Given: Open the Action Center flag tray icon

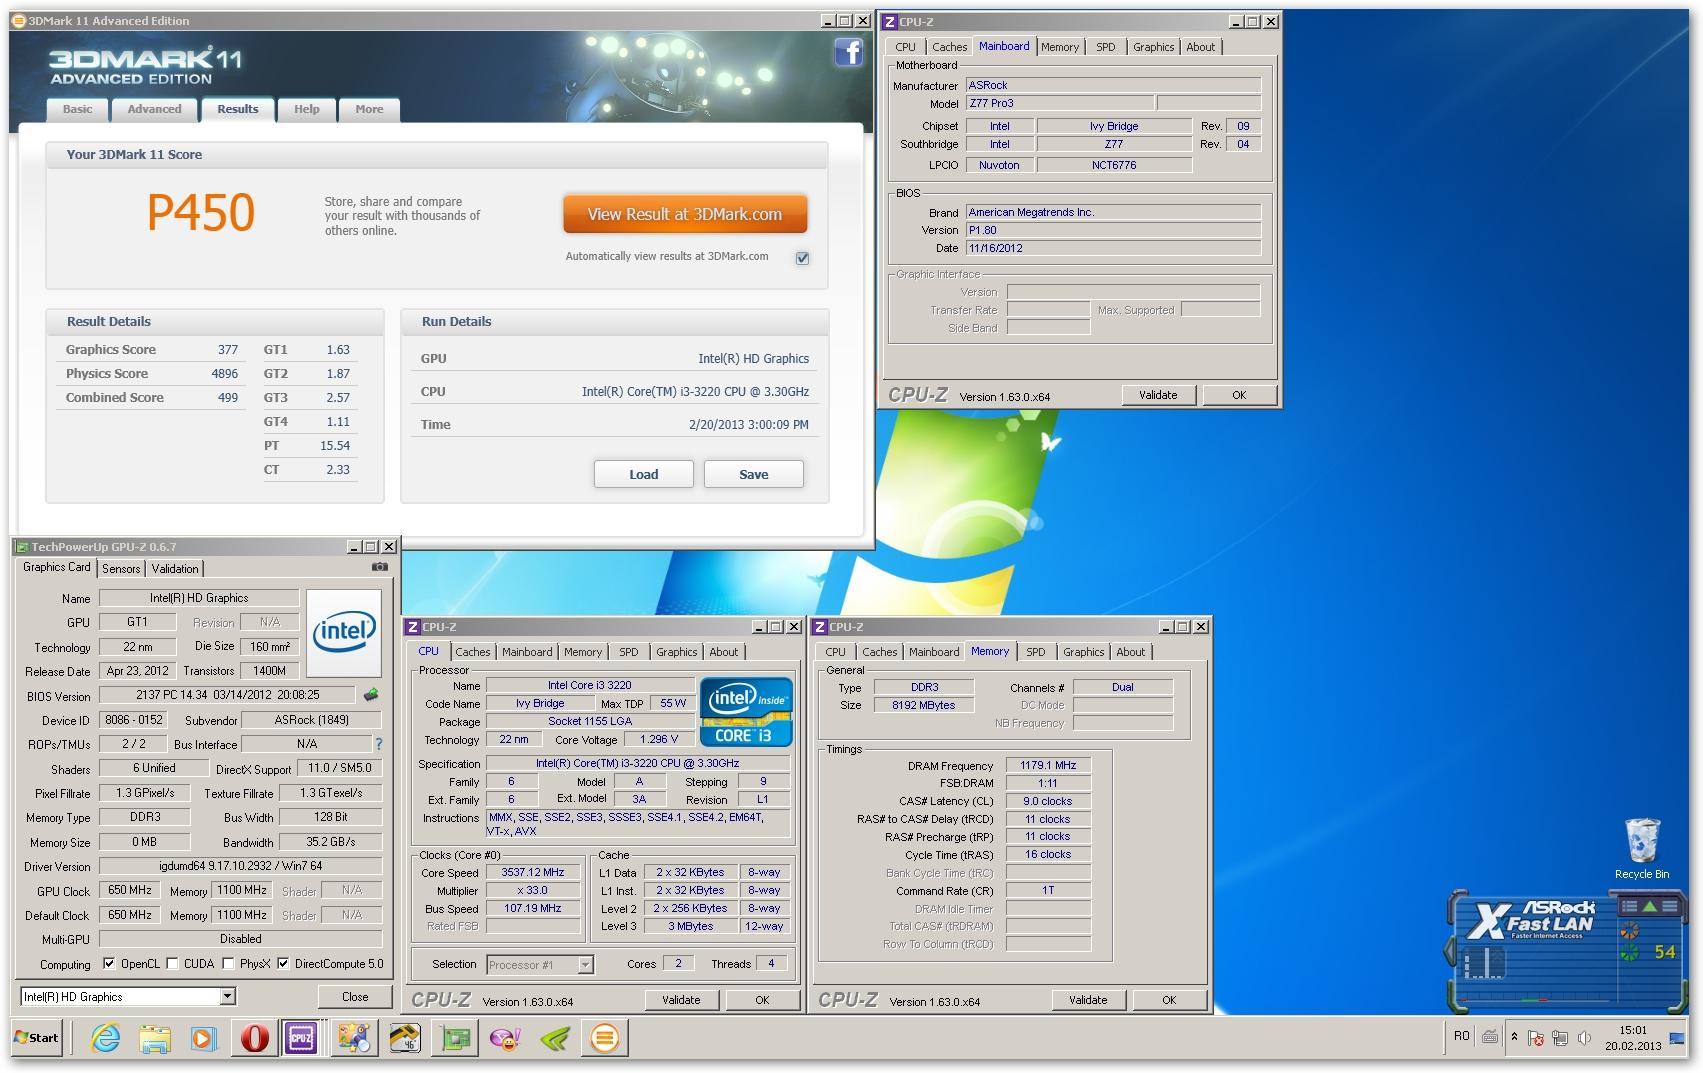Looking at the screenshot, I should [1536, 1038].
